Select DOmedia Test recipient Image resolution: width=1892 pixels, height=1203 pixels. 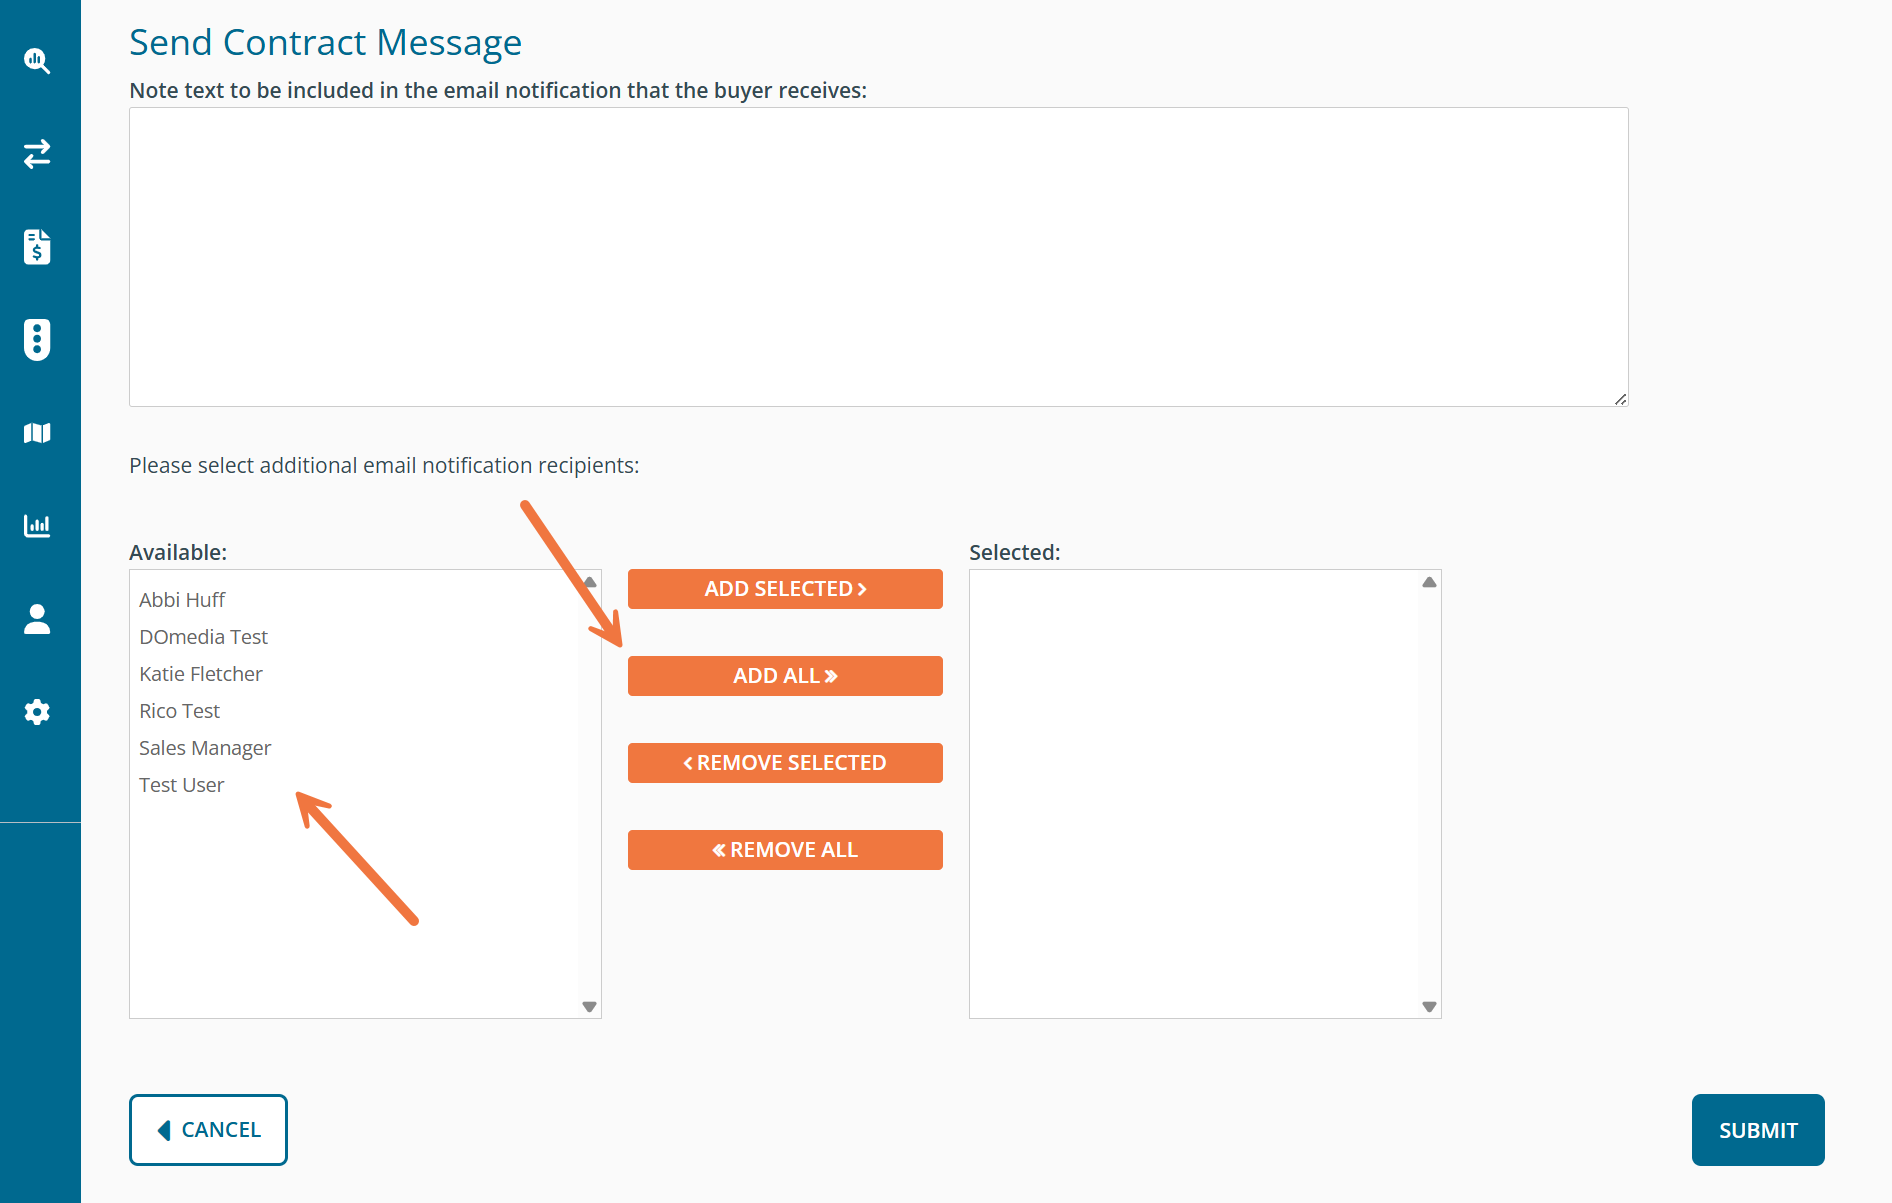203,637
